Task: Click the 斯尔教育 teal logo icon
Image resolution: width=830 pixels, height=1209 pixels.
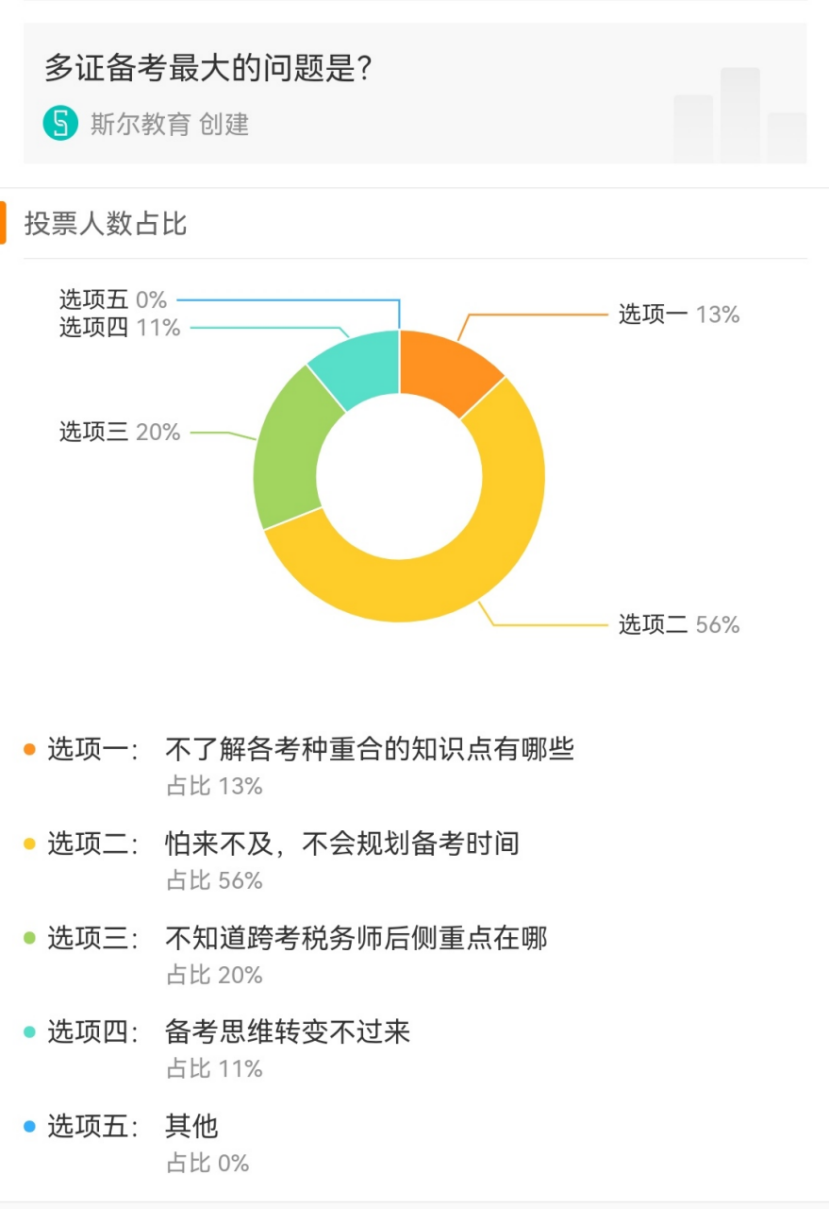Action: pyautogui.click(x=60, y=124)
